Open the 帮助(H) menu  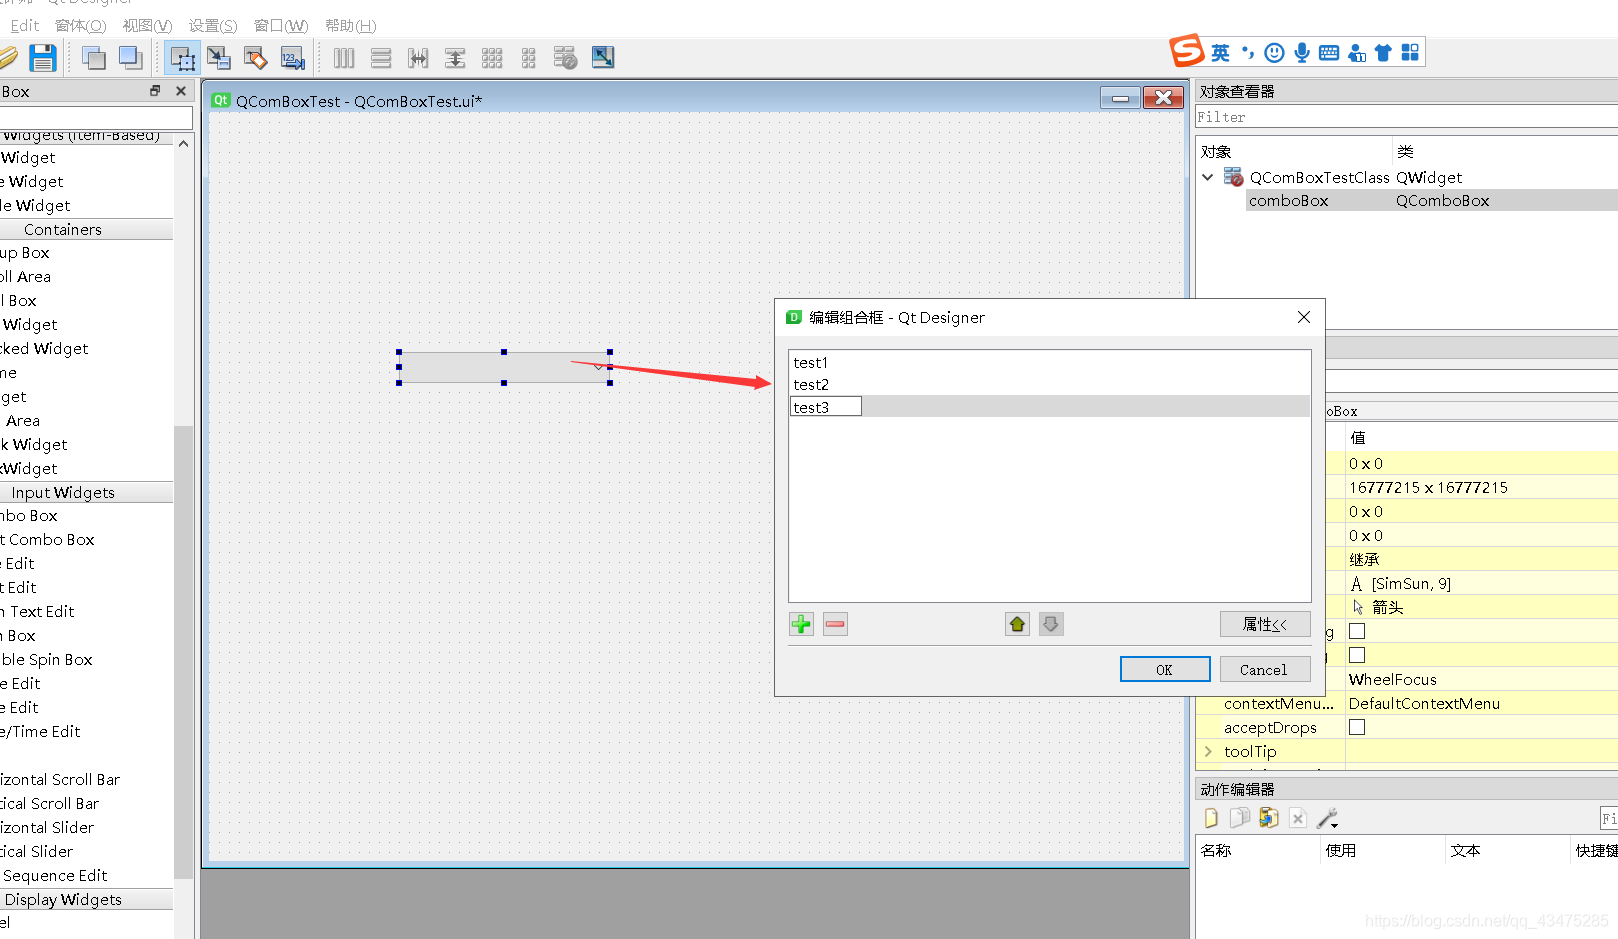pyautogui.click(x=350, y=25)
